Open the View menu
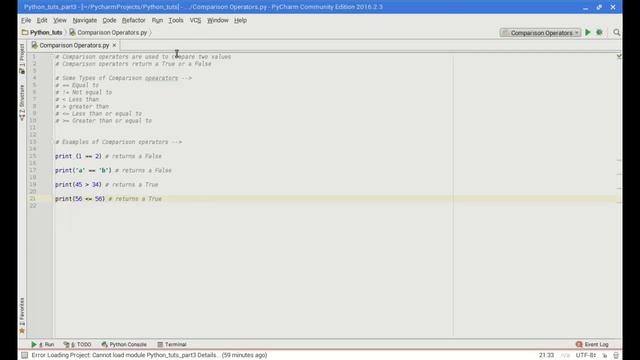Viewport: 640px width, 360px height. pos(60,20)
